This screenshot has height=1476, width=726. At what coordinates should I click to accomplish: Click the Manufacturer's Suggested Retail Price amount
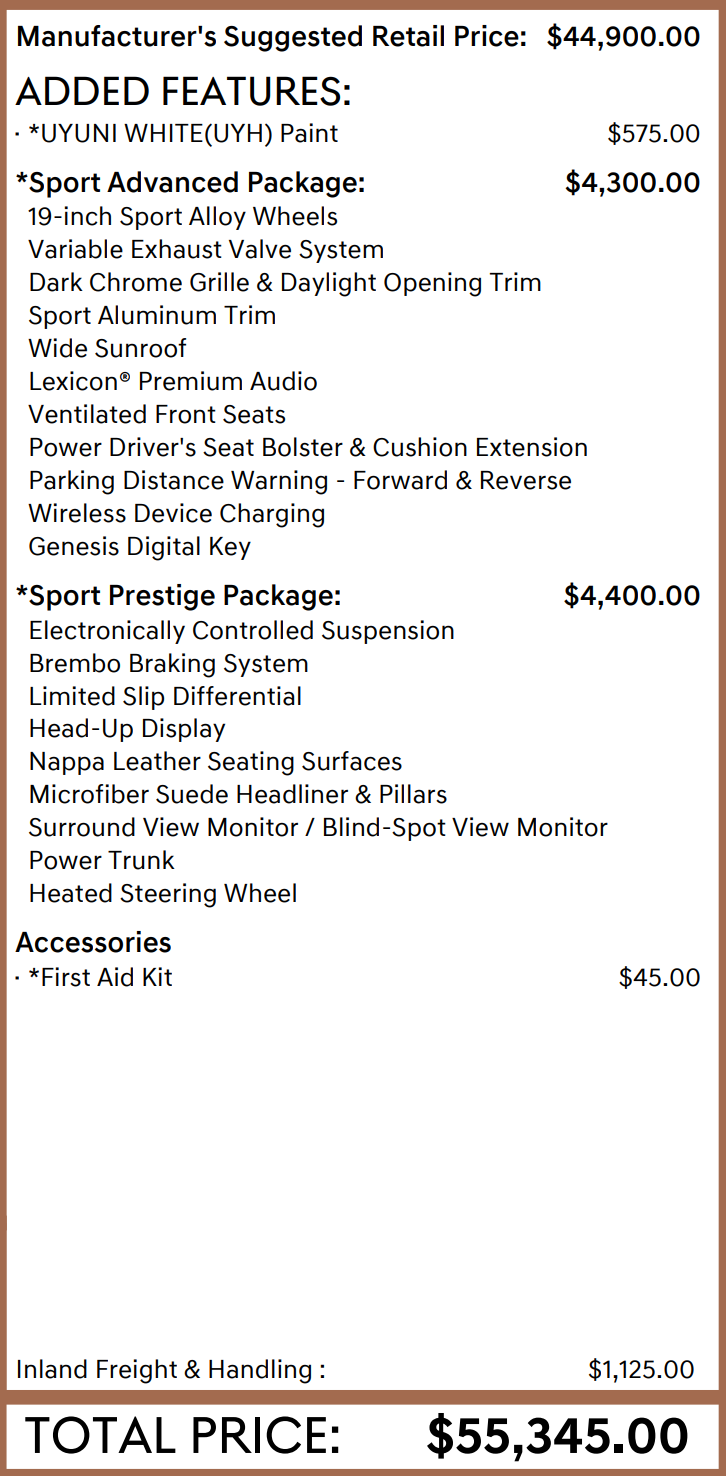[623, 37]
